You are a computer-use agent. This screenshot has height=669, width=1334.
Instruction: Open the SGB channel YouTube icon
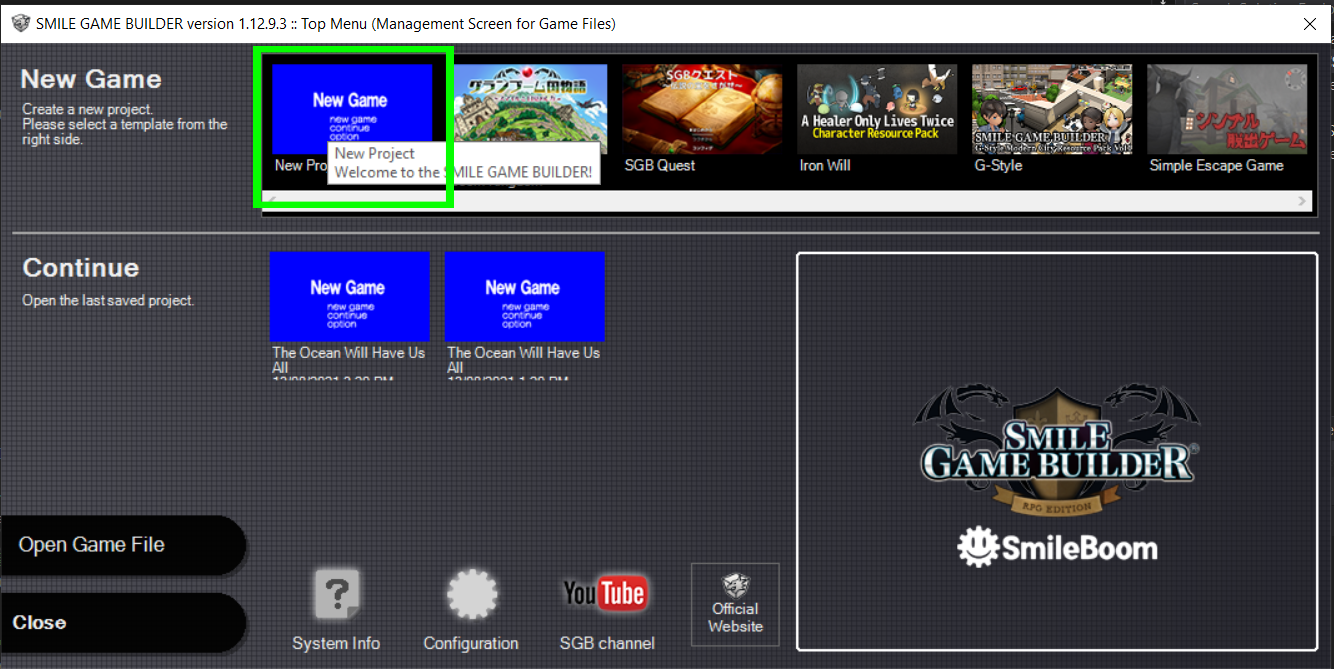pos(606,595)
